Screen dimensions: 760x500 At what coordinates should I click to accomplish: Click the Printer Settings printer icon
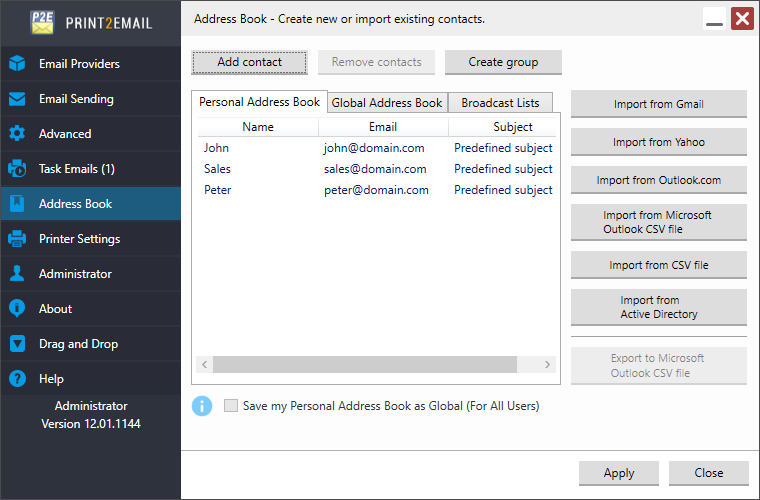17,238
